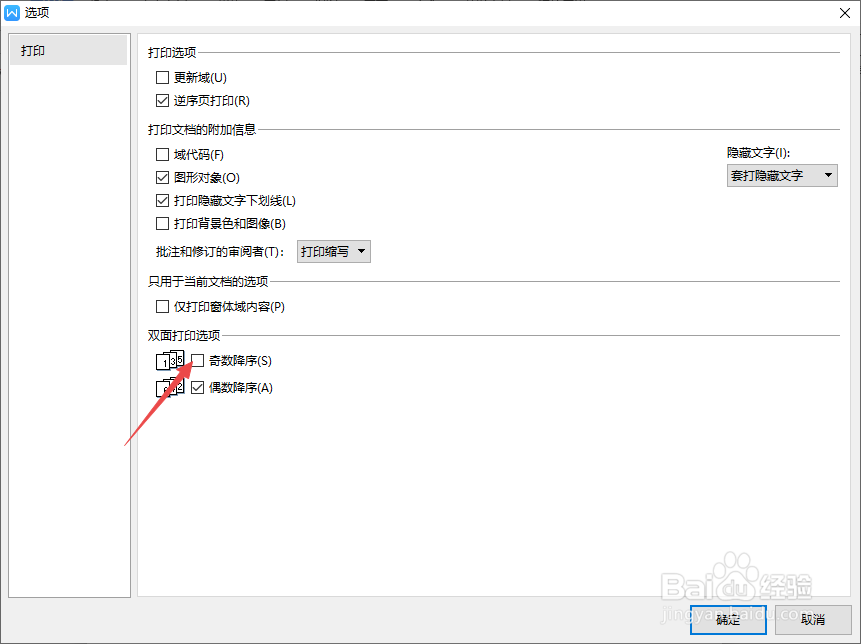Uncheck the 偶数降序 checkbox
Viewport: 861px width, 644px height.
coord(195,387)
